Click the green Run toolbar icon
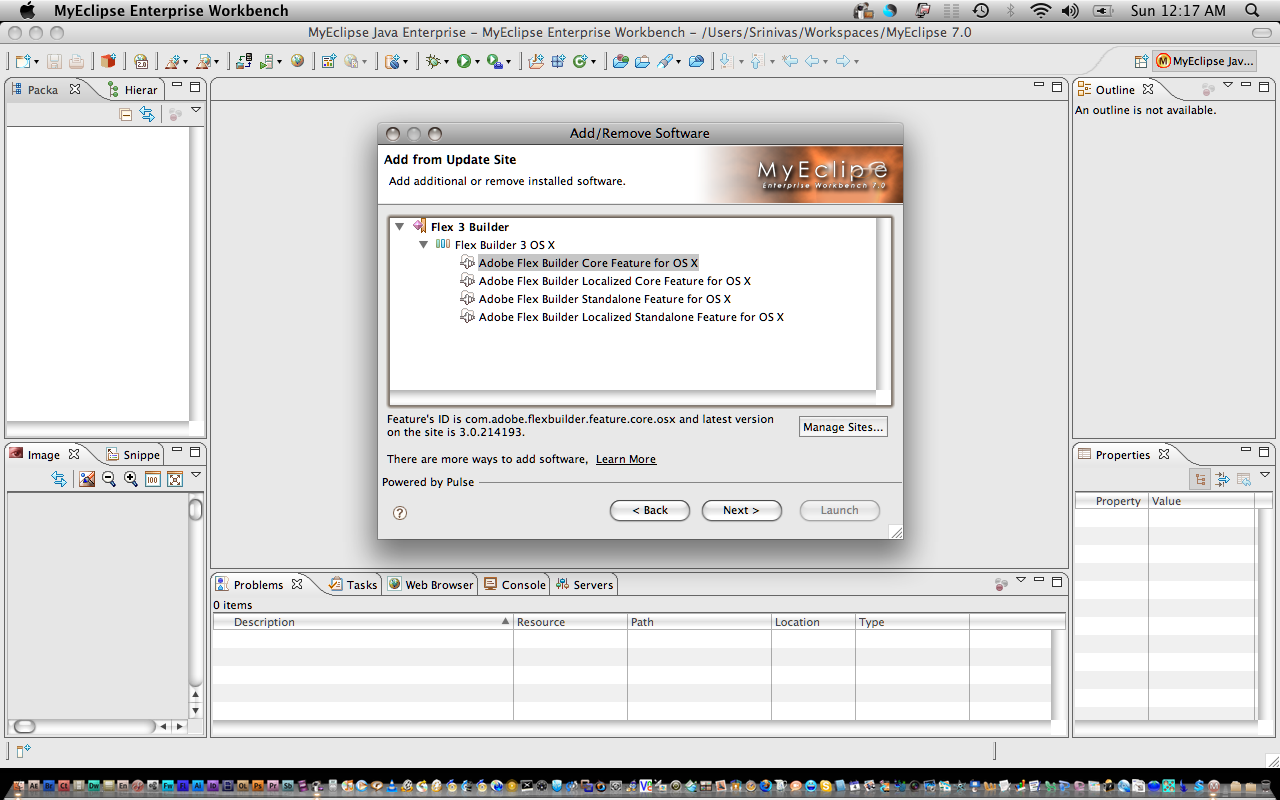 point(464,61)
